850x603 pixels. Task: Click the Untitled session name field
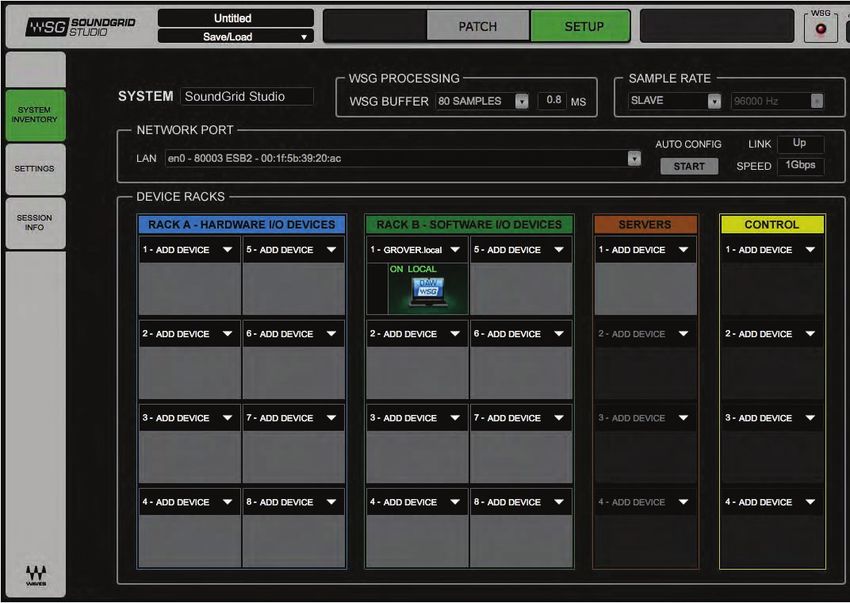(x=236, y=18)
